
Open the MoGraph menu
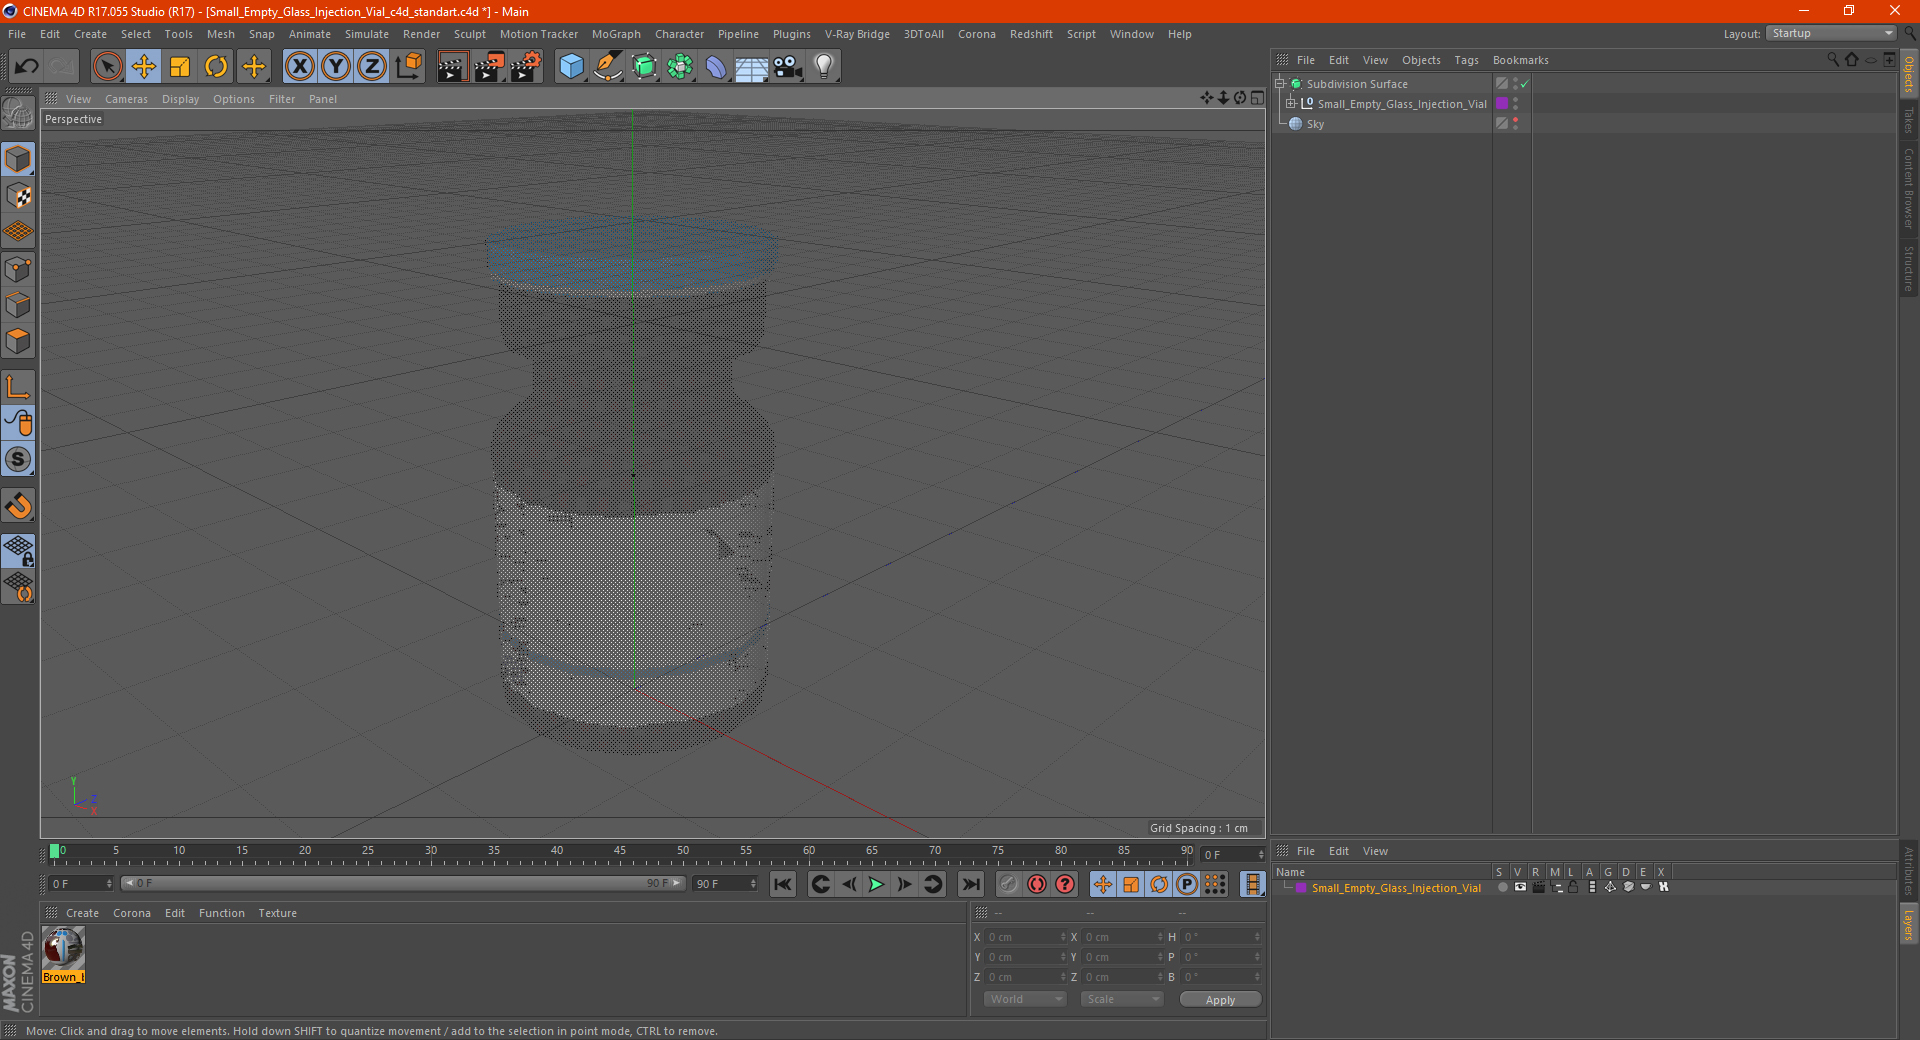pyautogui.click(x=616, y=34)
